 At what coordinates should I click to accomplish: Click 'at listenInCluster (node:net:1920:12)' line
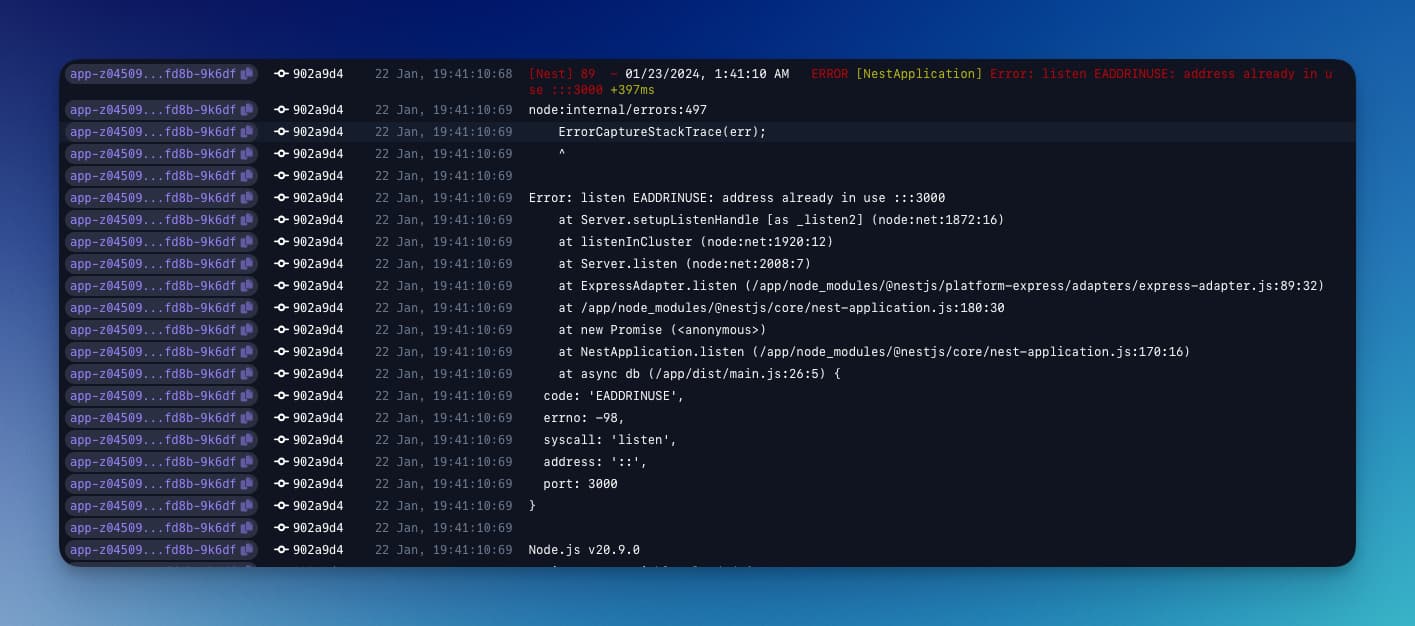click(x=695, y=242)
